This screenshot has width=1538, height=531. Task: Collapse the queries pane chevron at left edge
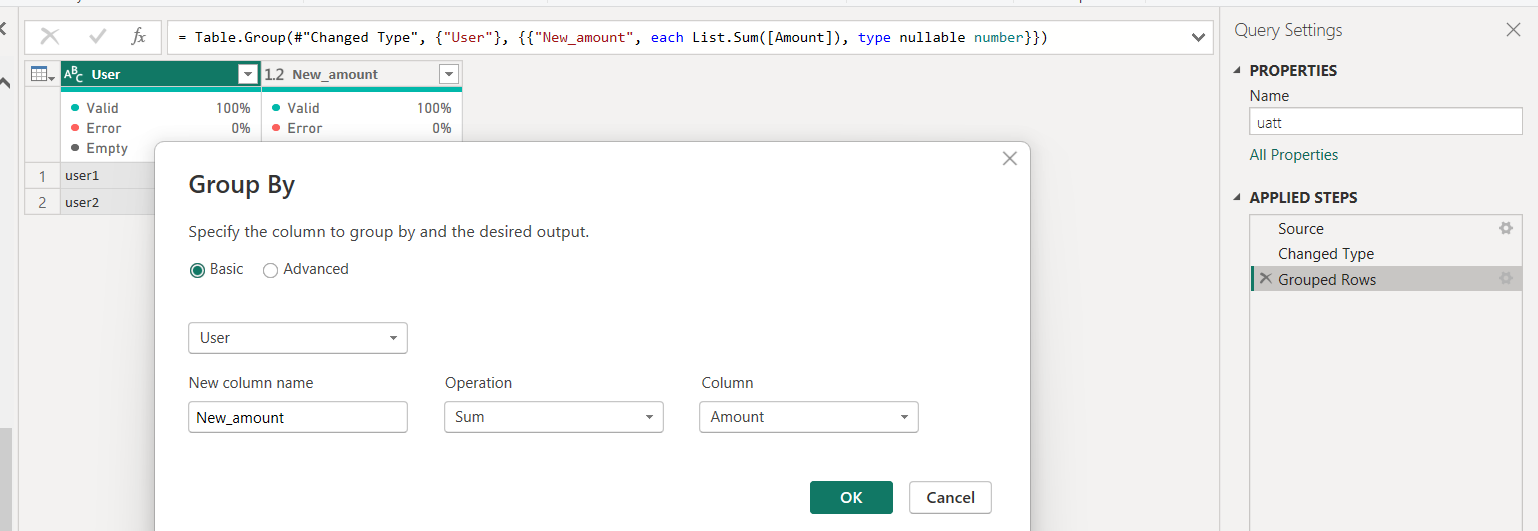[3, 30]
